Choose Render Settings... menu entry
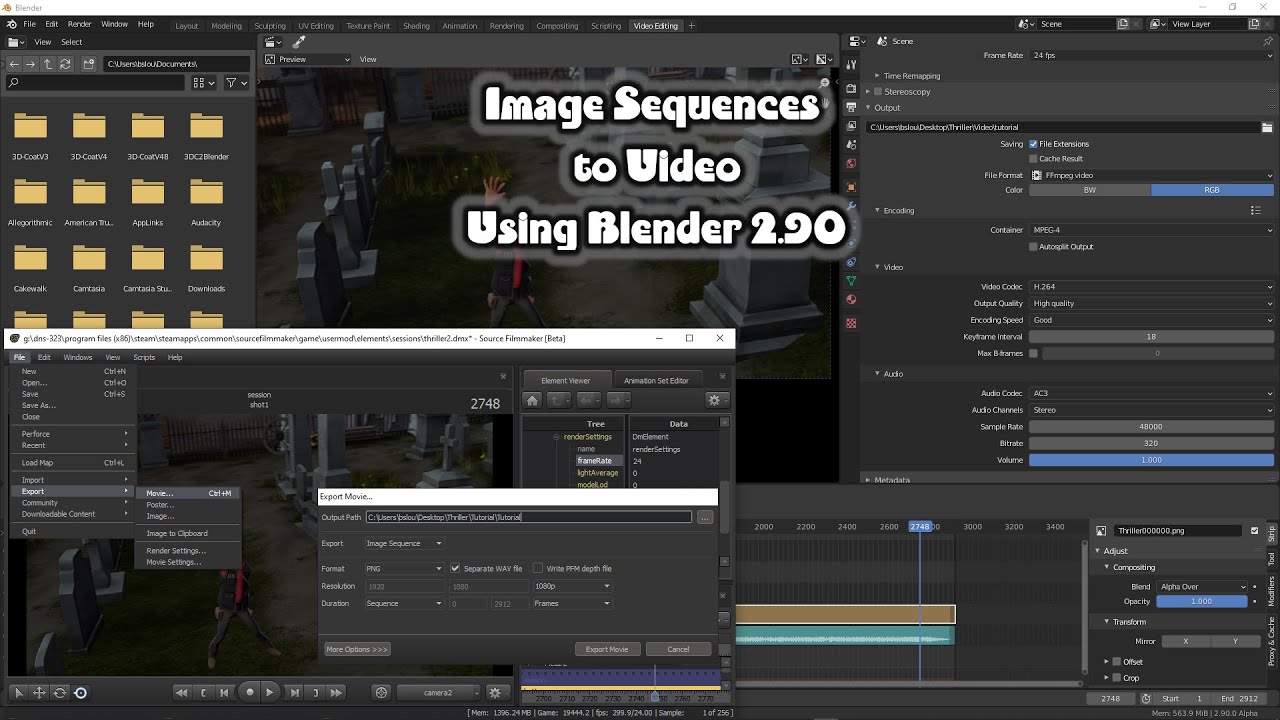Viewport: 1280px width, 720px height. (176, 551)
